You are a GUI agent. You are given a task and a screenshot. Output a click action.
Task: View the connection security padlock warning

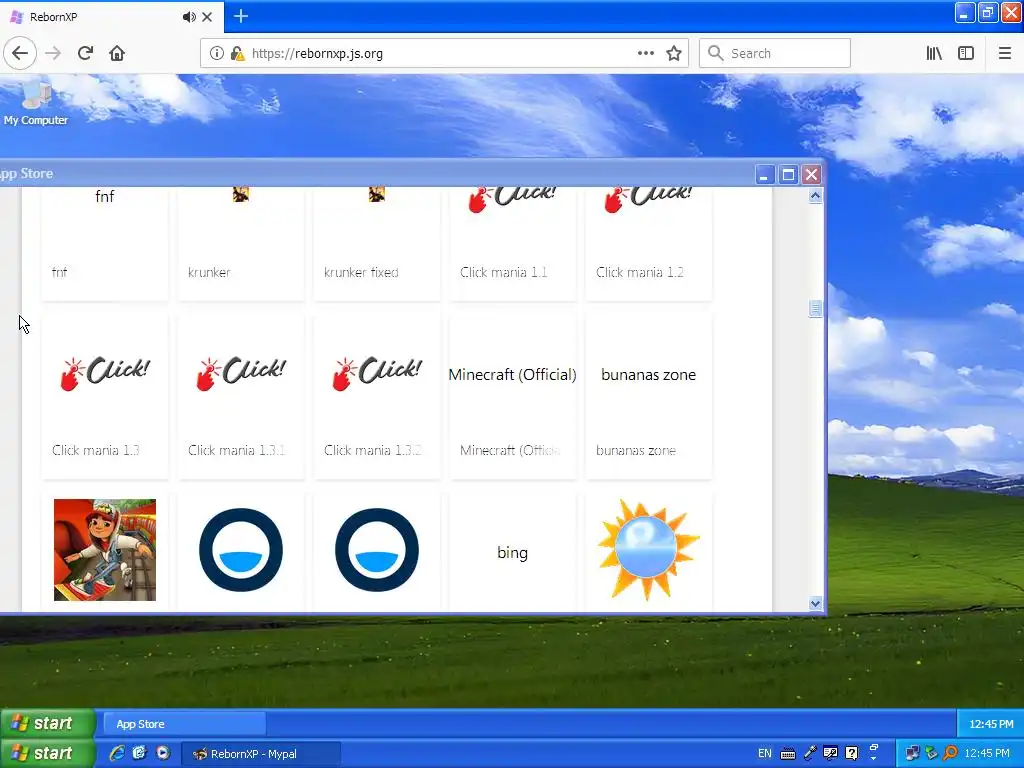237,53
